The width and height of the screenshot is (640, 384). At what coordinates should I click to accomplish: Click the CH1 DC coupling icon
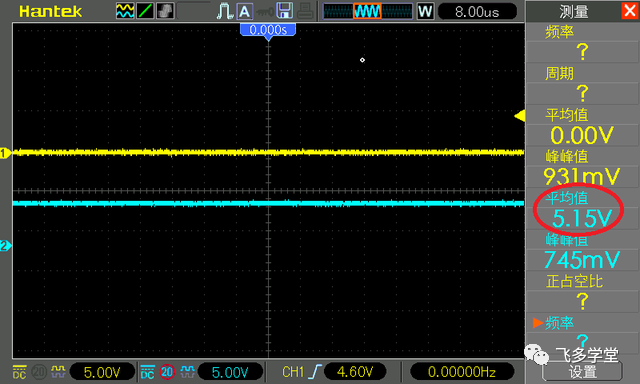(x=20, y=372)
